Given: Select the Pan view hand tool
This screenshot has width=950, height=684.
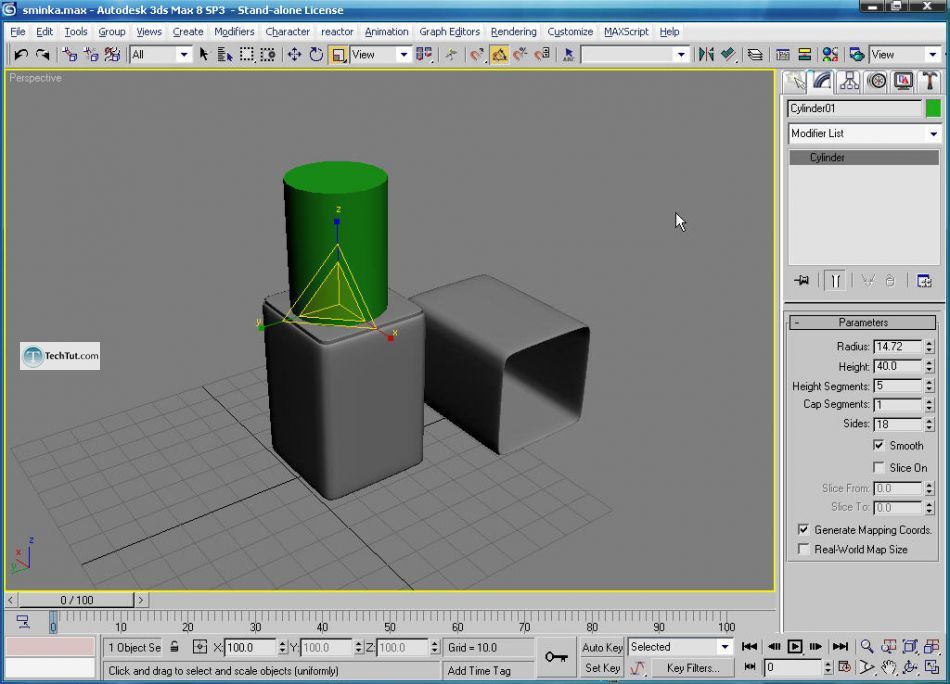Looking at the screenshot, I should [x=888, y=667].
